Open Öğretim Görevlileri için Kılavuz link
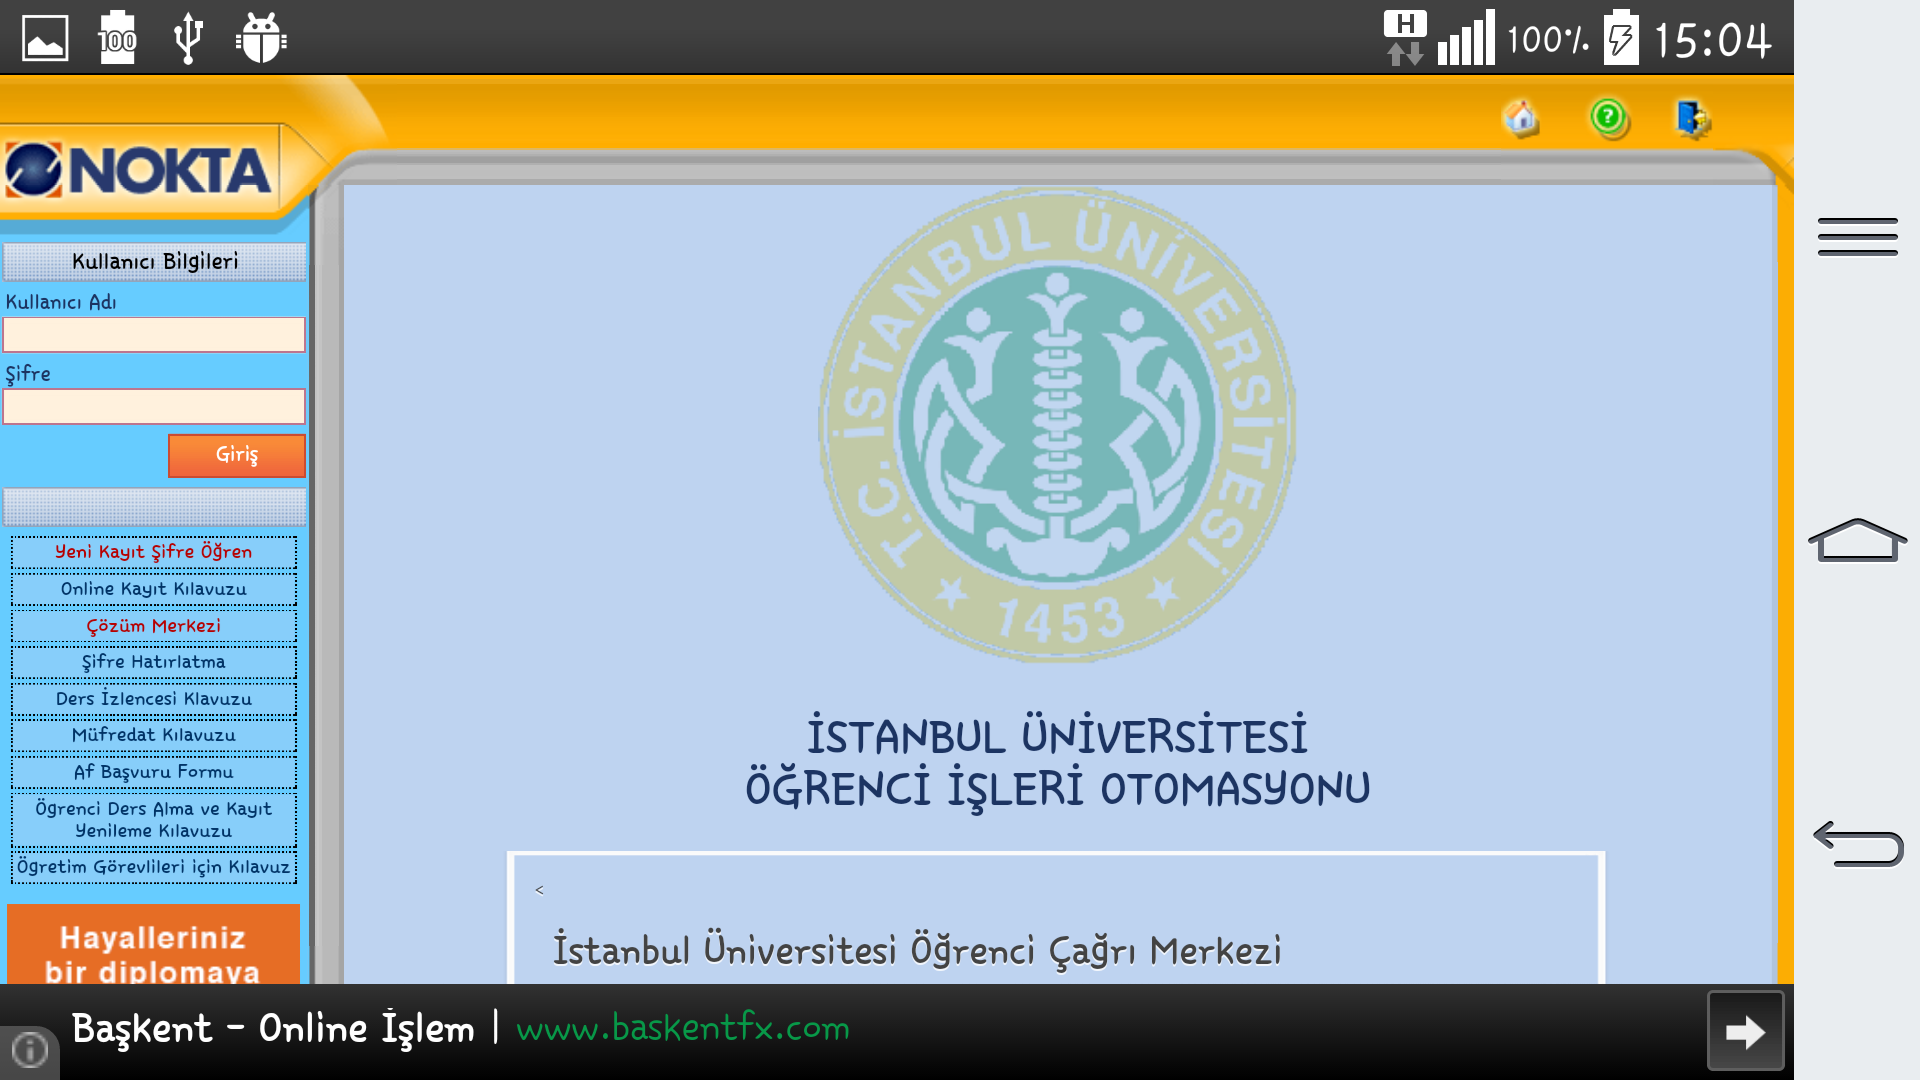 [x=154, y=867]
